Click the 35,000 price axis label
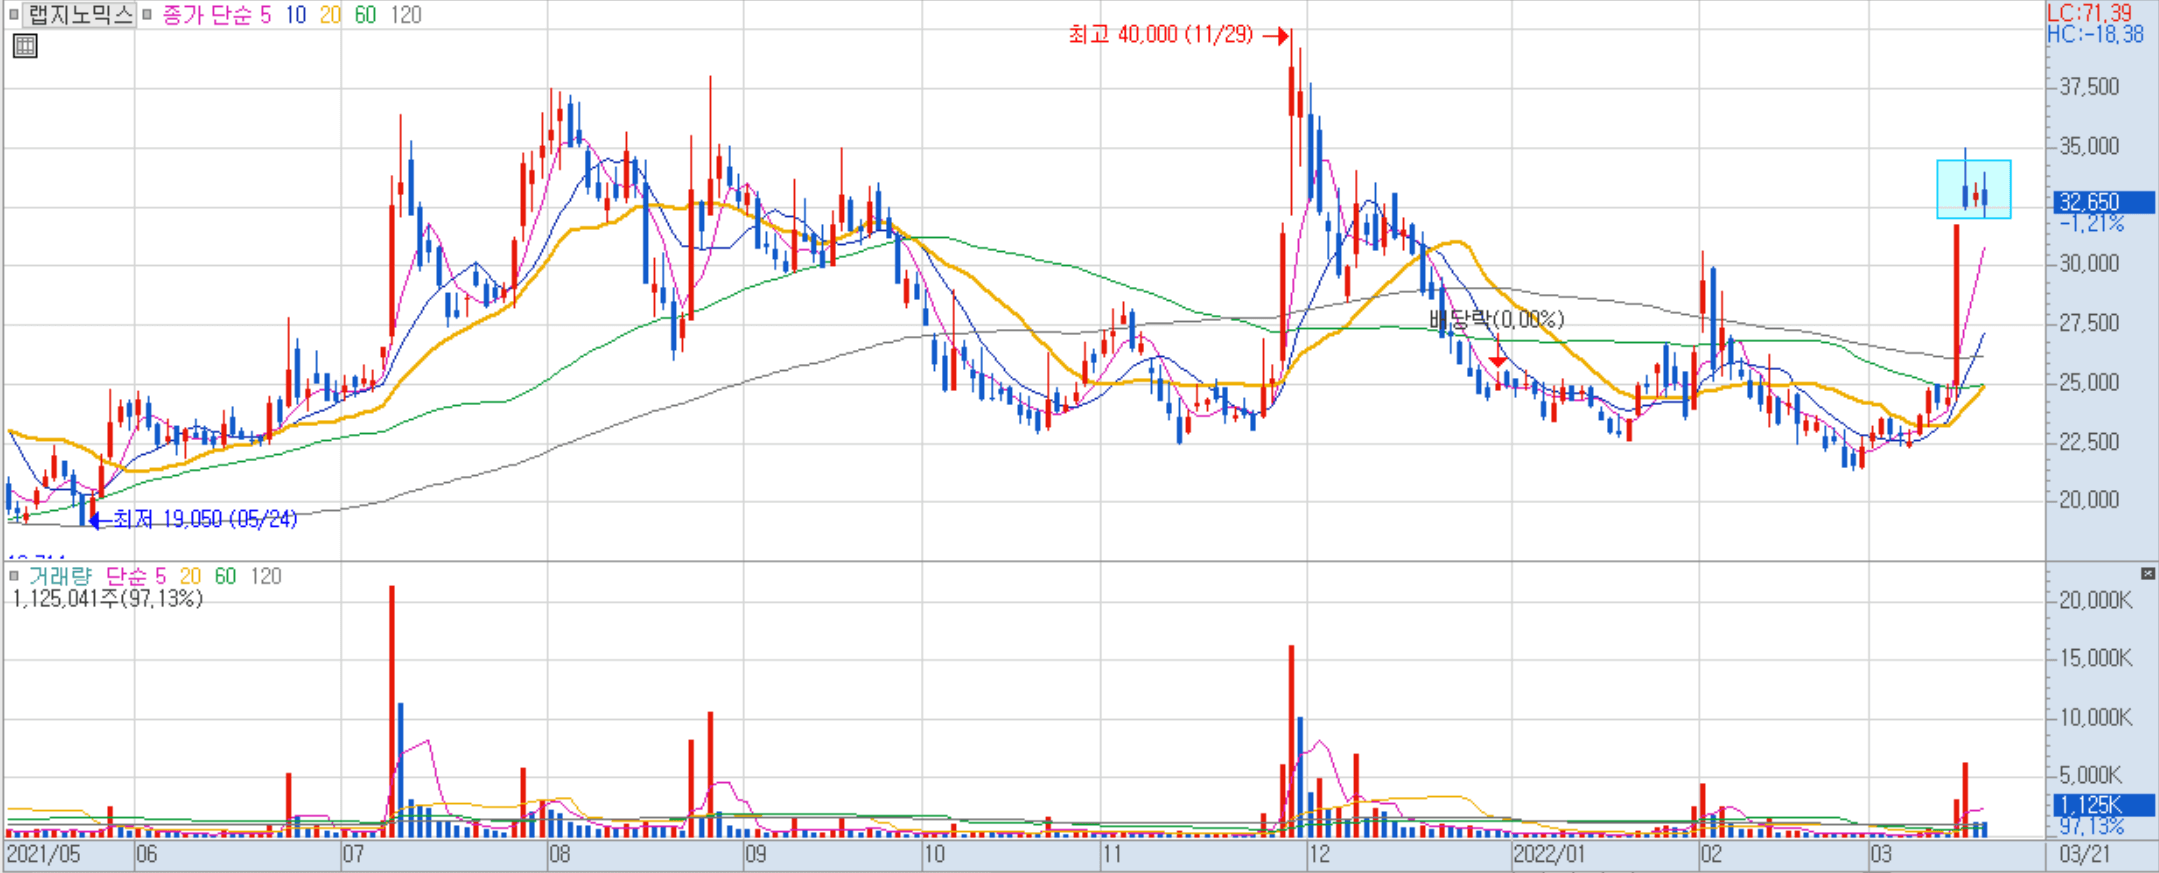Viewport: 2159px width, 873px height. (x=2089, y=146)
